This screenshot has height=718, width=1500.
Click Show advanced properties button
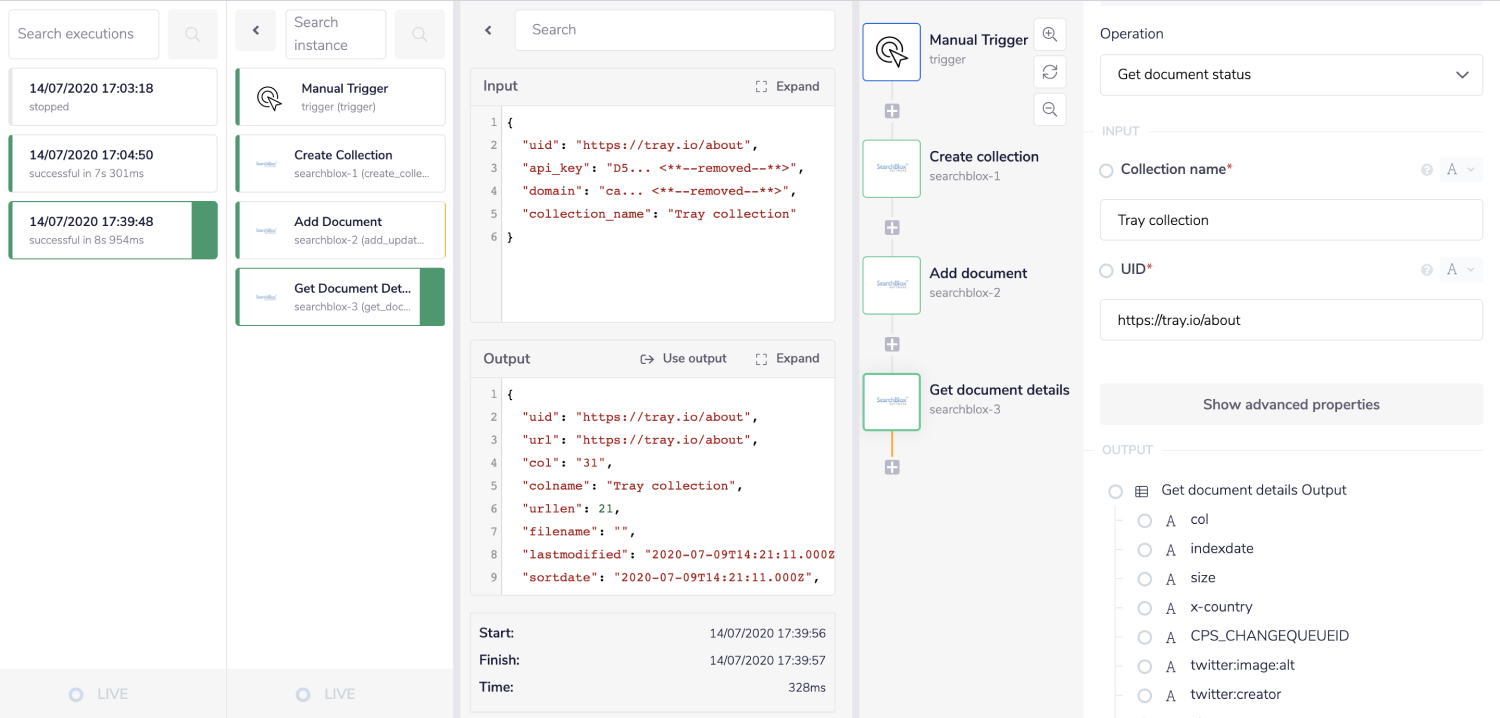[x=1291, y=405]
